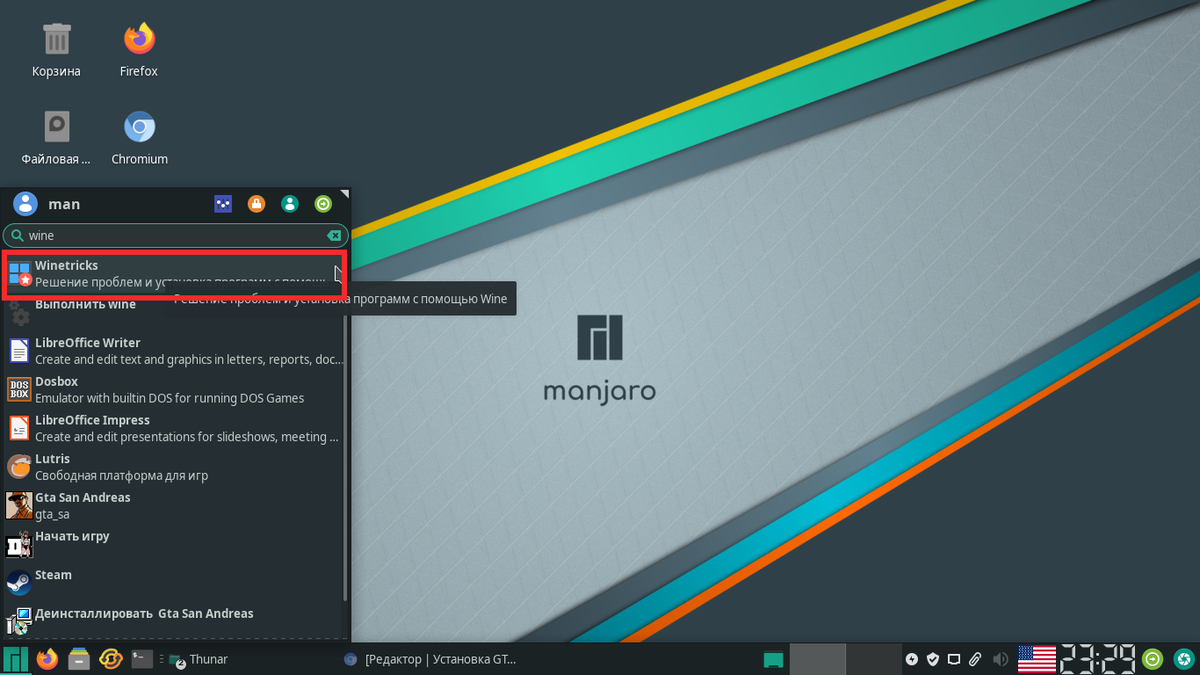Open the teal screenshot shutter panel icon
The image size is (1200, 675).
[1184, 659]
